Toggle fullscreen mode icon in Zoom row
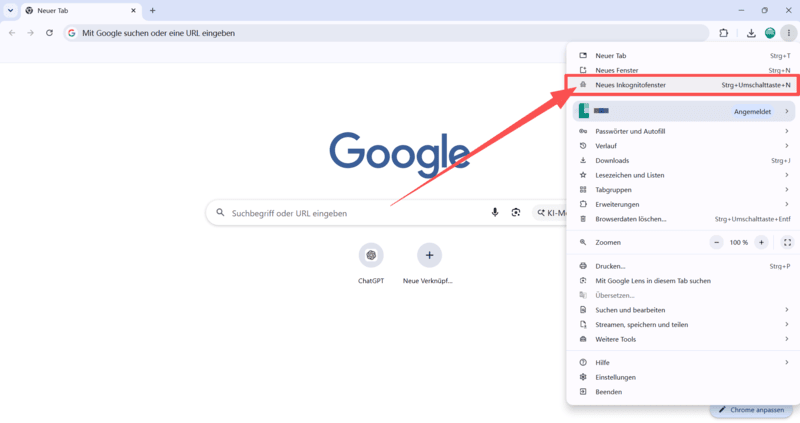 787,242
